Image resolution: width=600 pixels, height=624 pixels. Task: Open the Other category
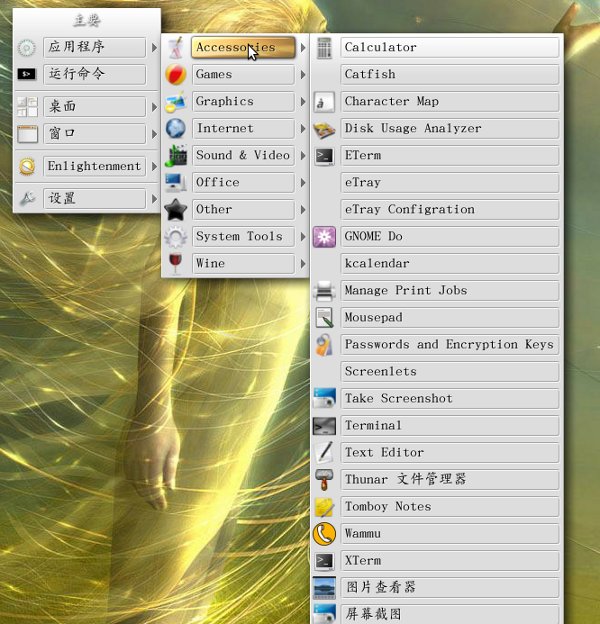243,210
